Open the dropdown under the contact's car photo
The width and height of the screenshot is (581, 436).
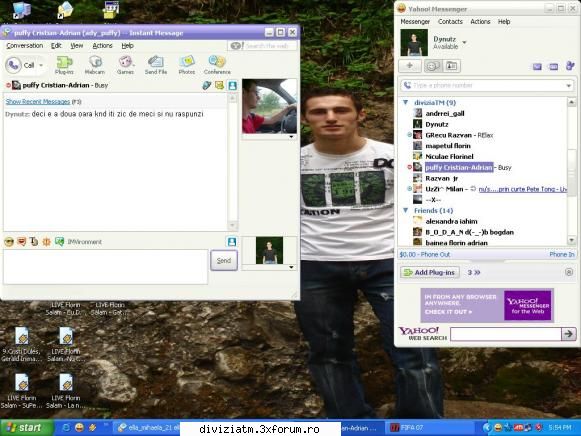pyautogui.click(x=291, y=137)
